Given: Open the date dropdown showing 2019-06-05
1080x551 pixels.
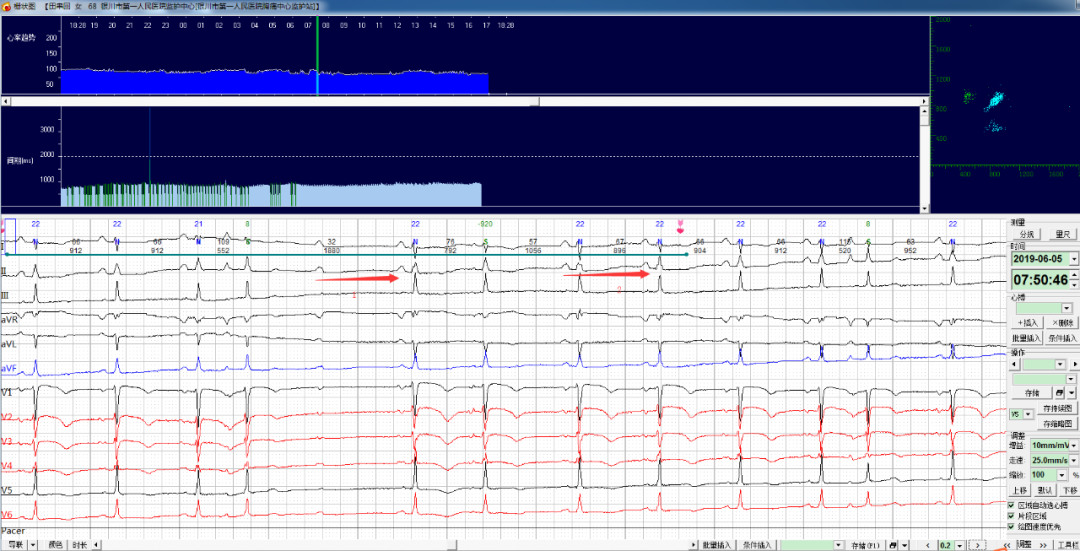Looking at the screenshot, I should 1074,259.
